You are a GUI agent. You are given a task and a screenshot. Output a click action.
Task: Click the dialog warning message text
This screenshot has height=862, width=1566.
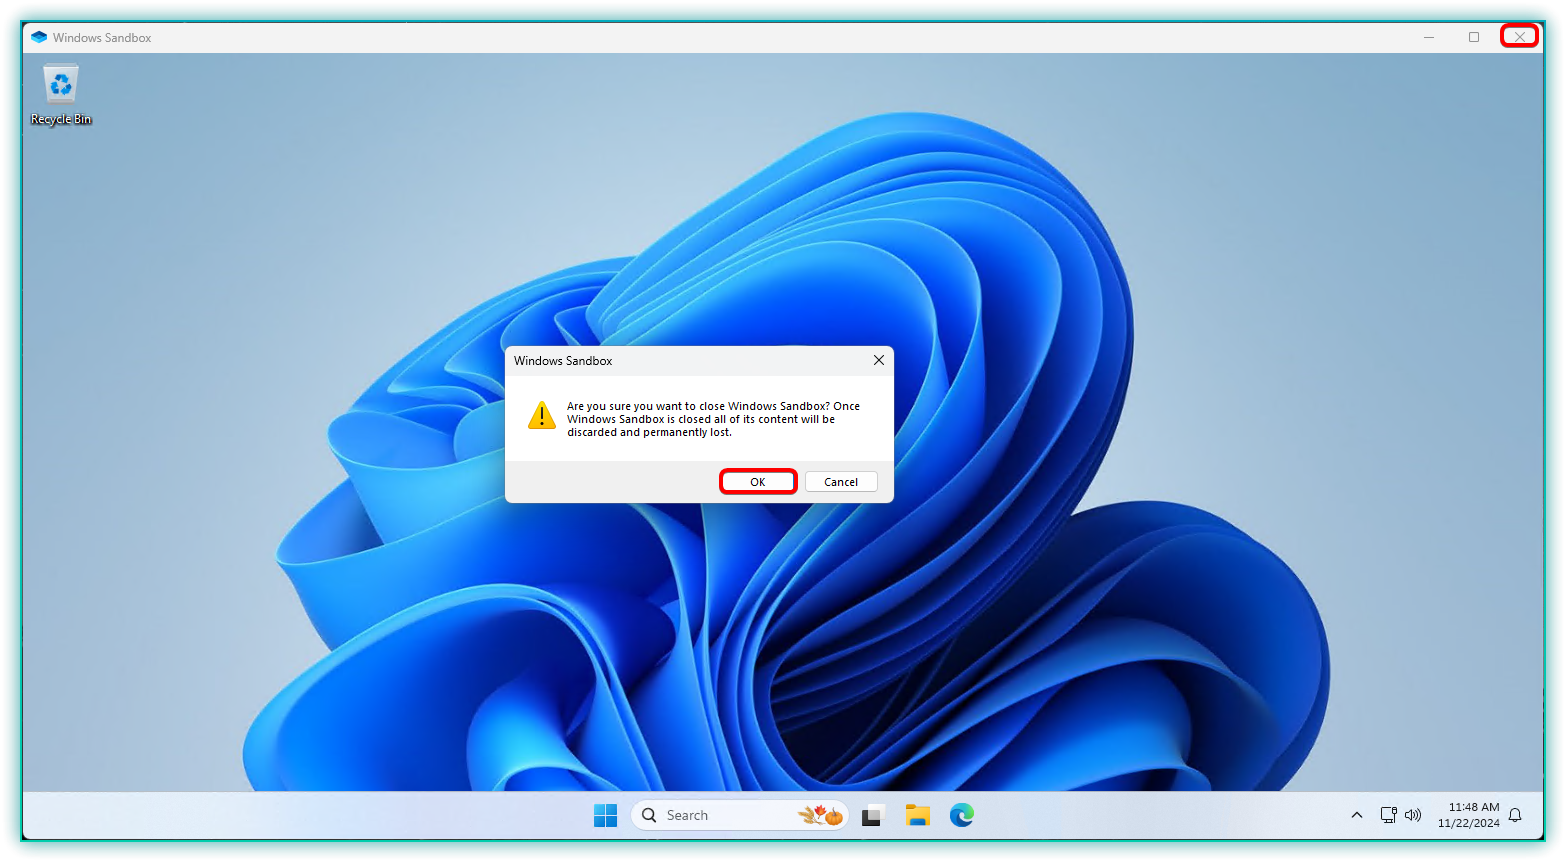pos(713,419)
